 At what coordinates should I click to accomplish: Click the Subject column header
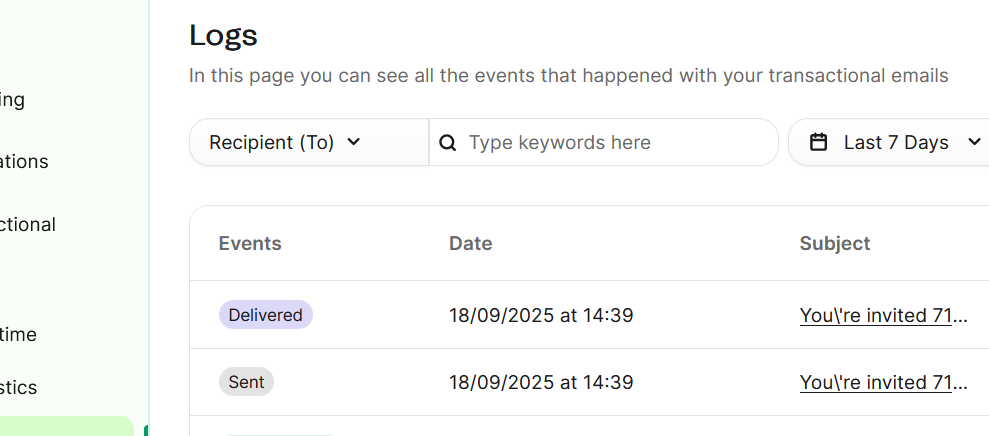835,243
